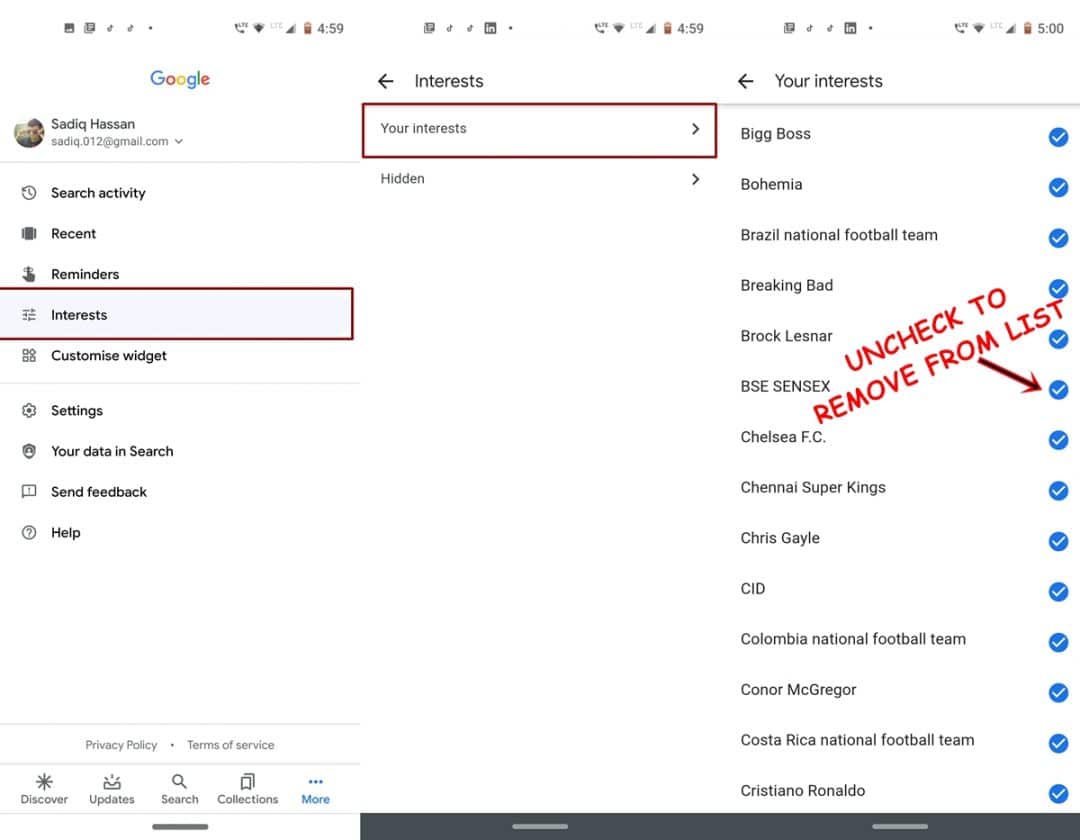Switch to the Updates tab
This screenshot has width=1080, height=840.
point(112,789)
